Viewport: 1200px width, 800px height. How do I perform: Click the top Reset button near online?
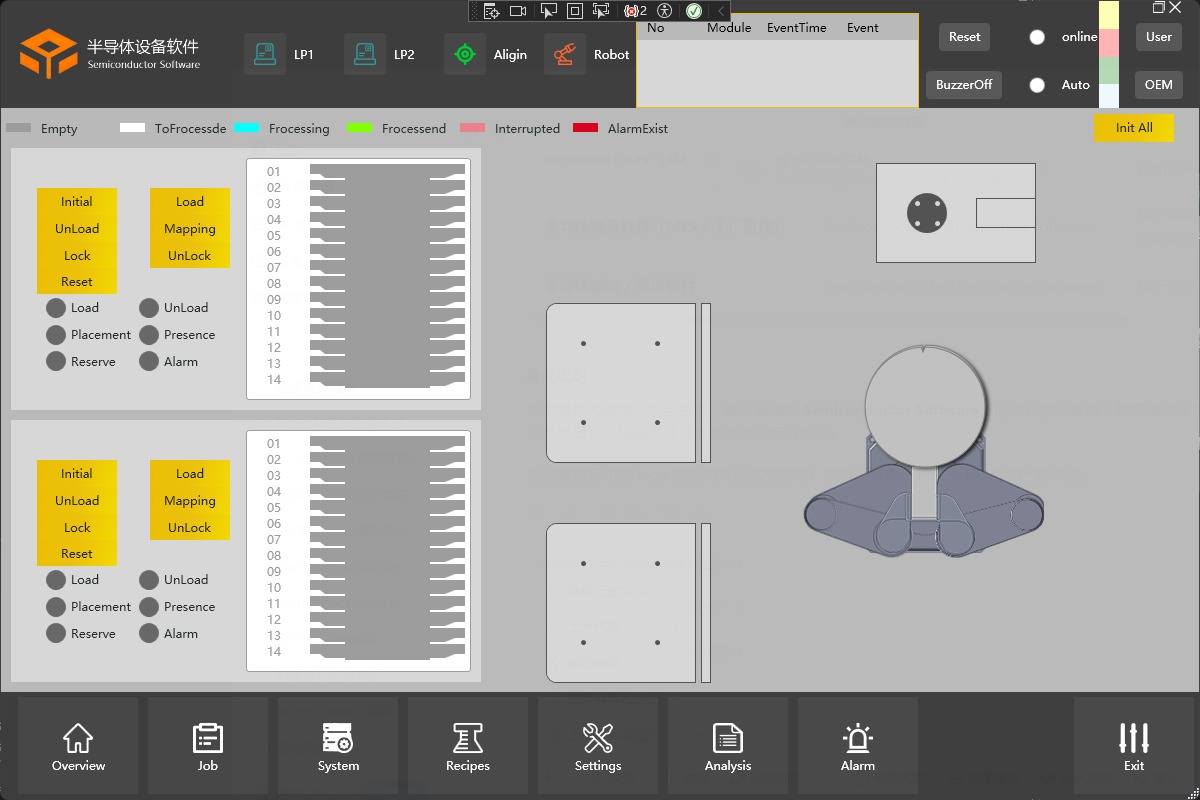(965, 37)
